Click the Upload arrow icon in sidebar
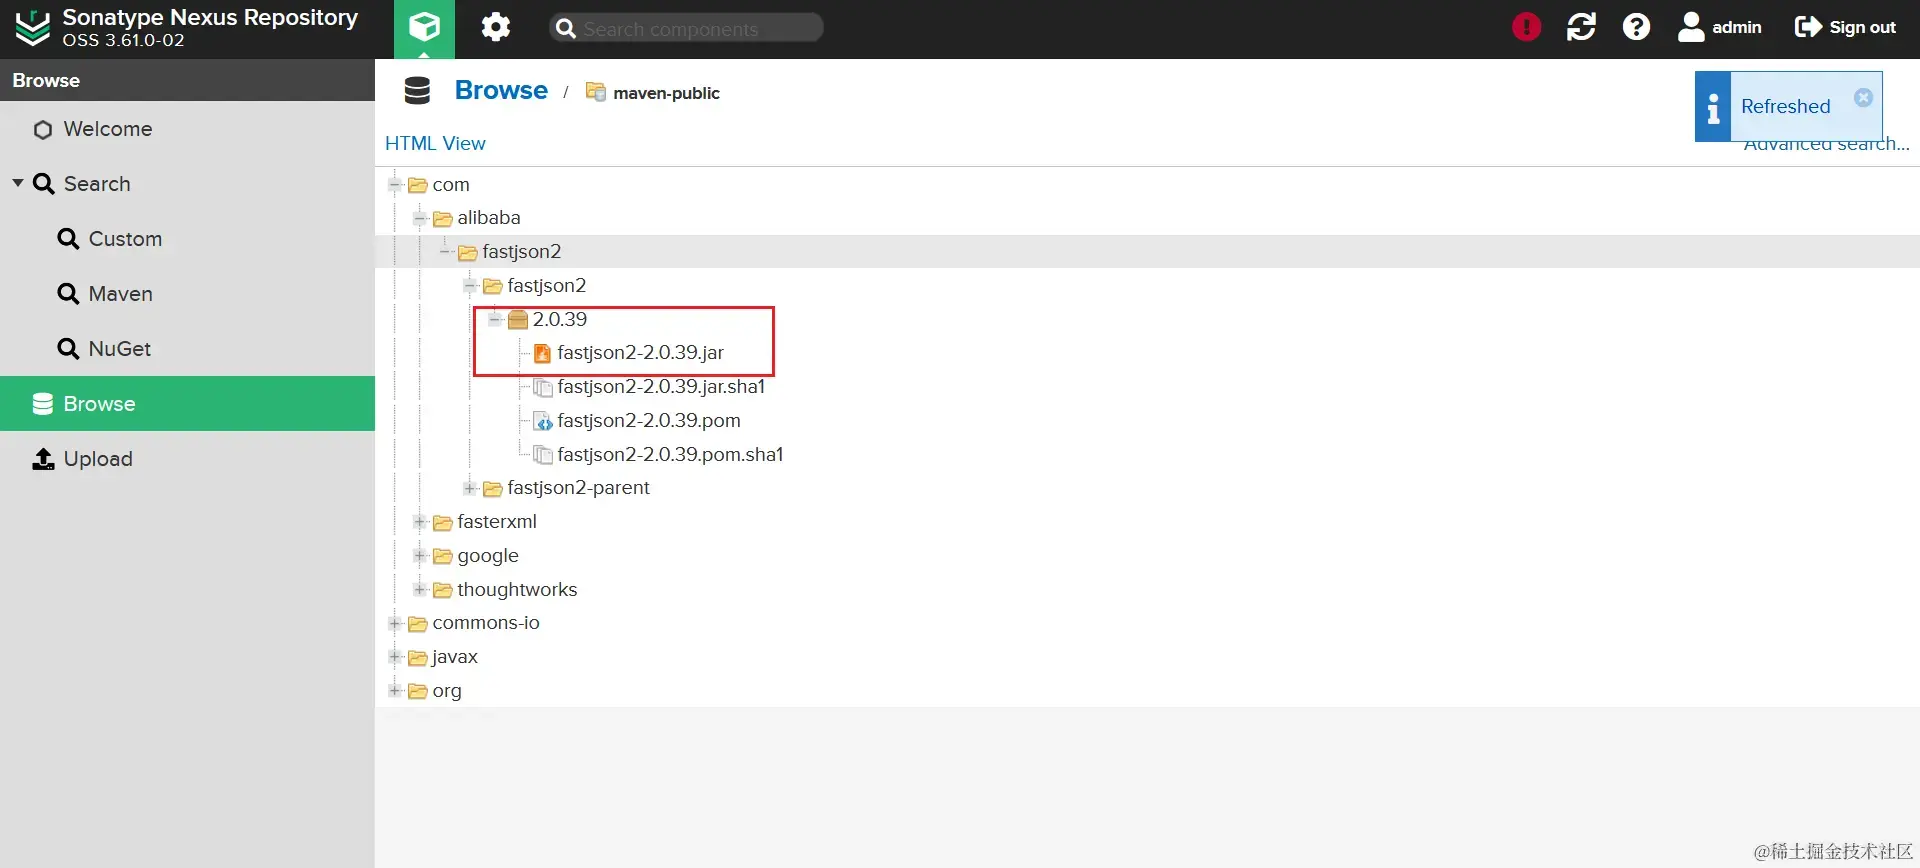Image resolution: width=1920 pixels, height=868 pixels. click(x=43, y=459)
